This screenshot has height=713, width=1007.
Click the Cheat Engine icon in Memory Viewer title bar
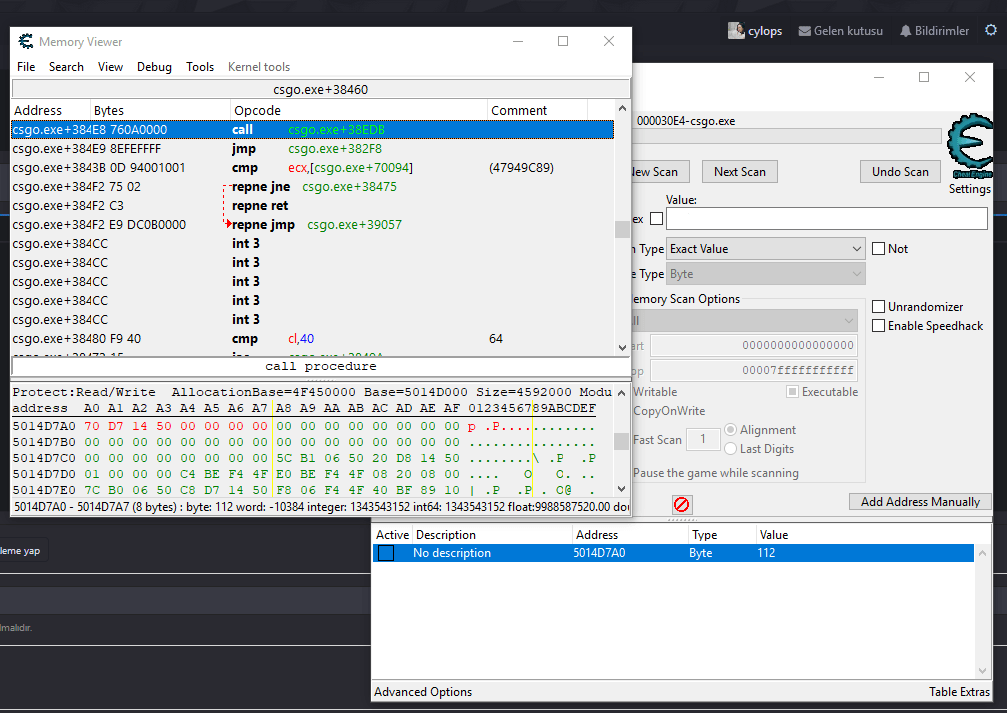point(26,41)
